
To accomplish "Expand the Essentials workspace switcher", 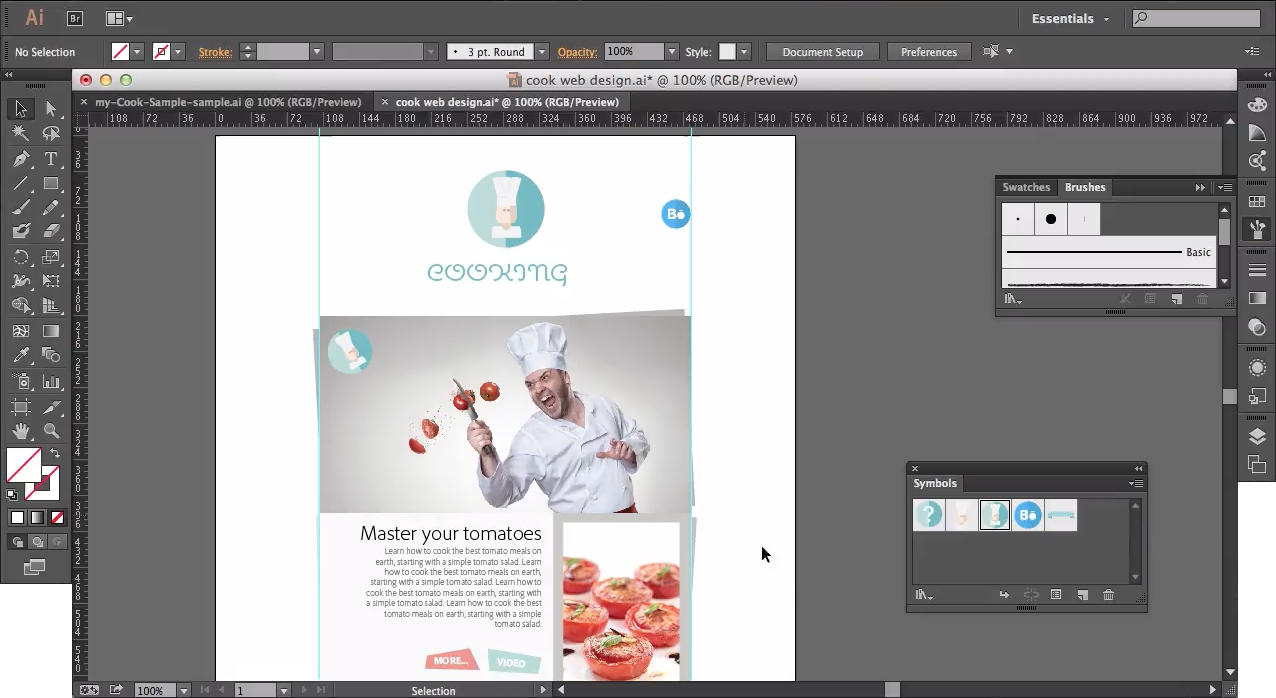I will [1072, 18].
